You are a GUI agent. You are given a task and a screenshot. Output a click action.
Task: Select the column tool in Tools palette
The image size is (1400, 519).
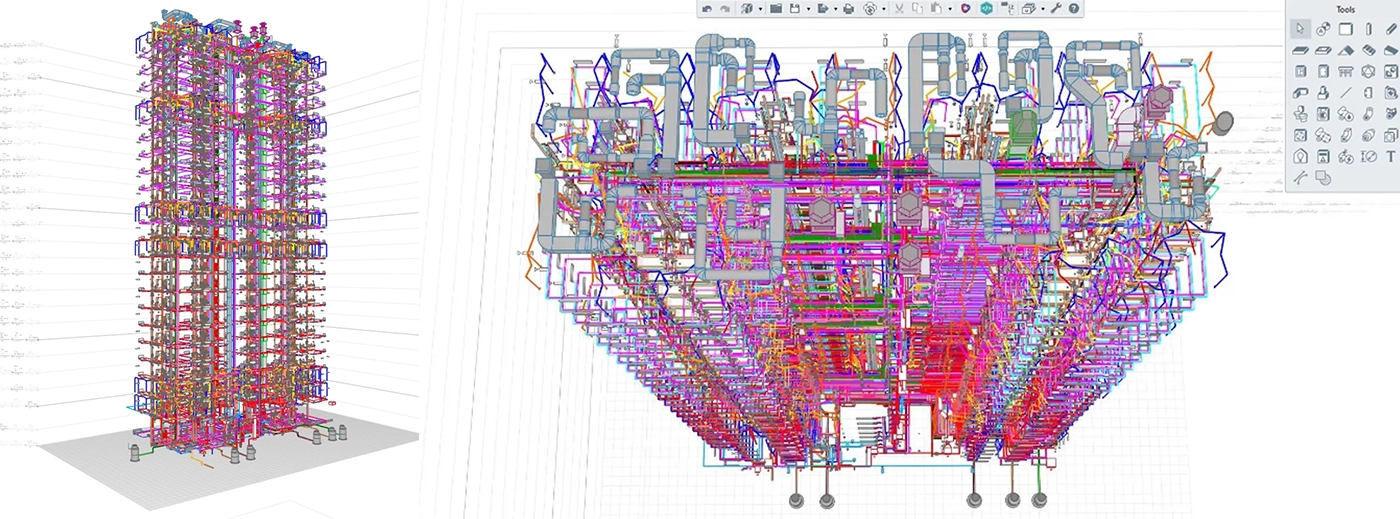point(1369,29)
